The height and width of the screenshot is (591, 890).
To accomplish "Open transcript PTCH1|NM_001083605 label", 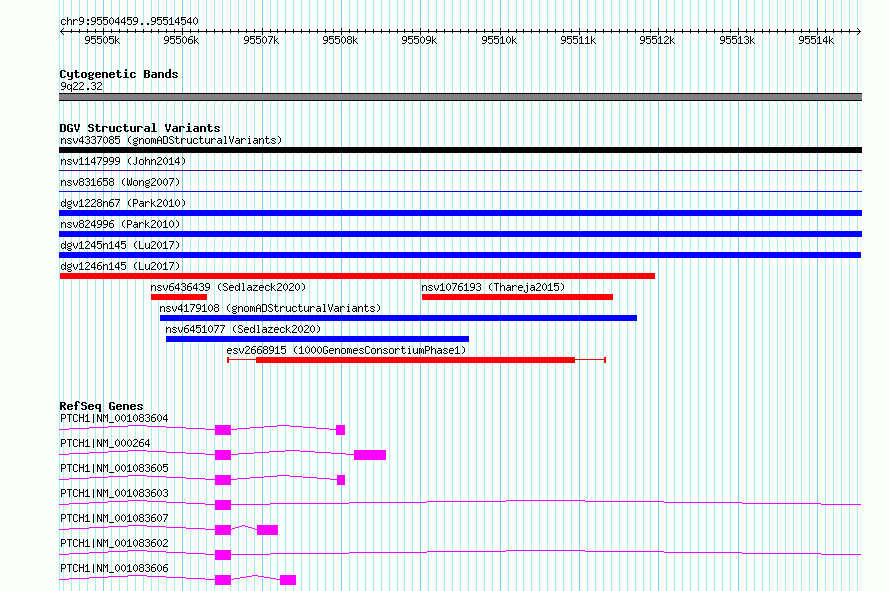I will [114, 468].
